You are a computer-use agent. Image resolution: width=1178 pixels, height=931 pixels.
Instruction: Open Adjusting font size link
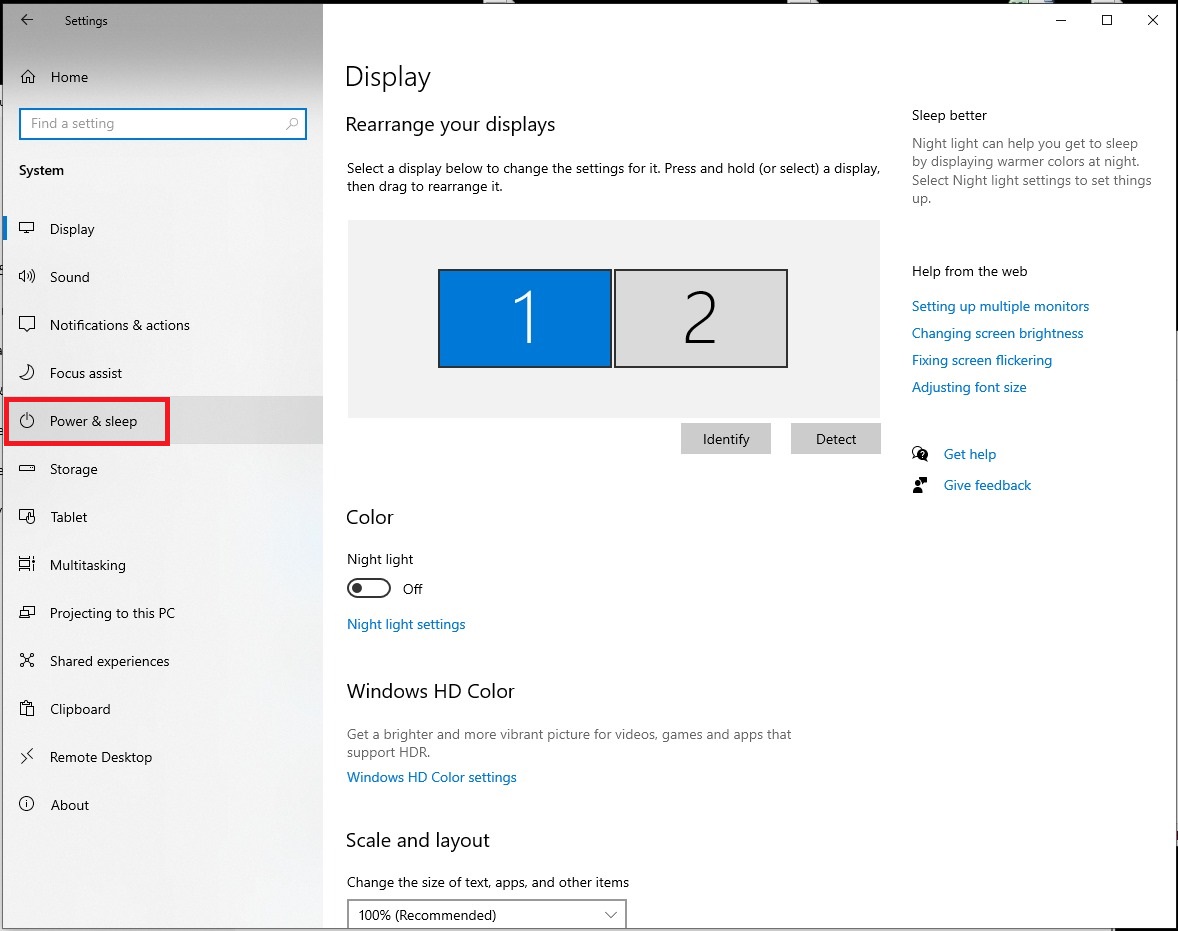point(968,387)
